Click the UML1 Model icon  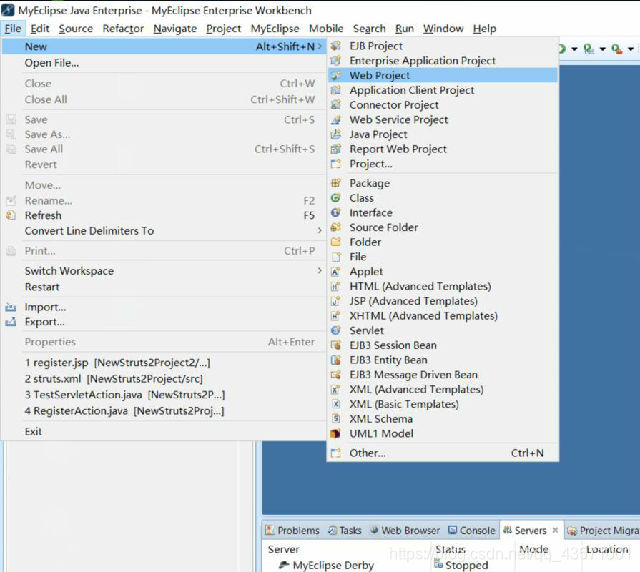click(x=336, y=433)
